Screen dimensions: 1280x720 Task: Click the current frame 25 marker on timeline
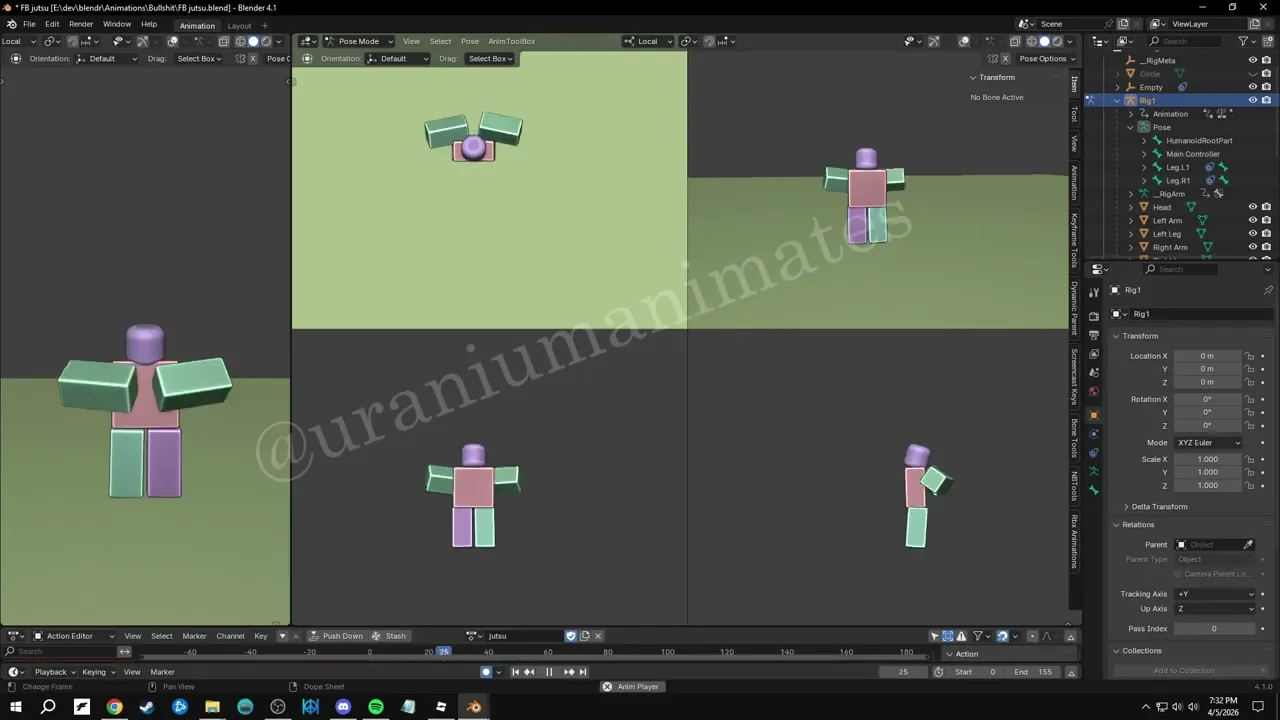[x=444, y=652]
